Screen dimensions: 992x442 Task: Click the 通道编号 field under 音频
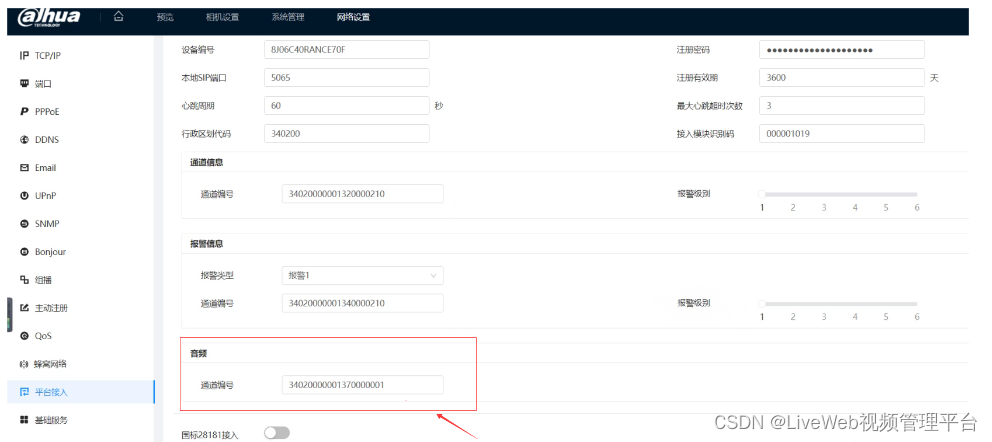pos(363,384)
